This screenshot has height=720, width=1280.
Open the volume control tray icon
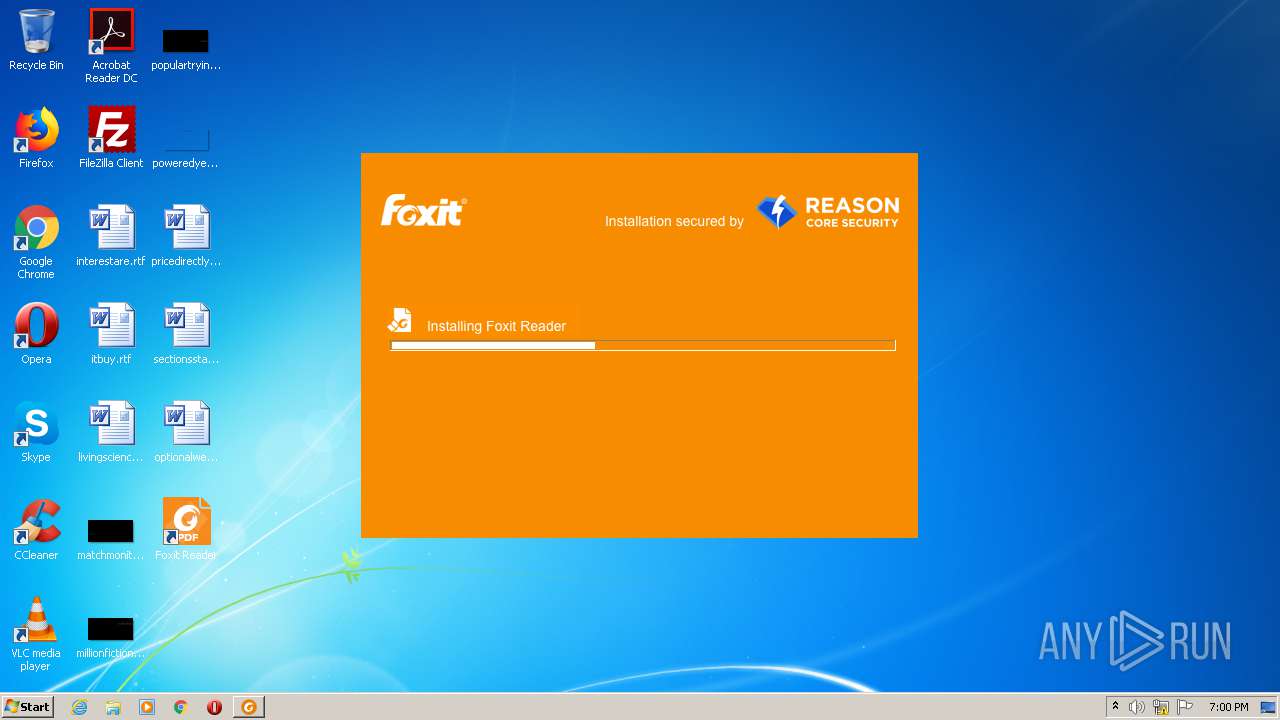tap(1137, 707)
